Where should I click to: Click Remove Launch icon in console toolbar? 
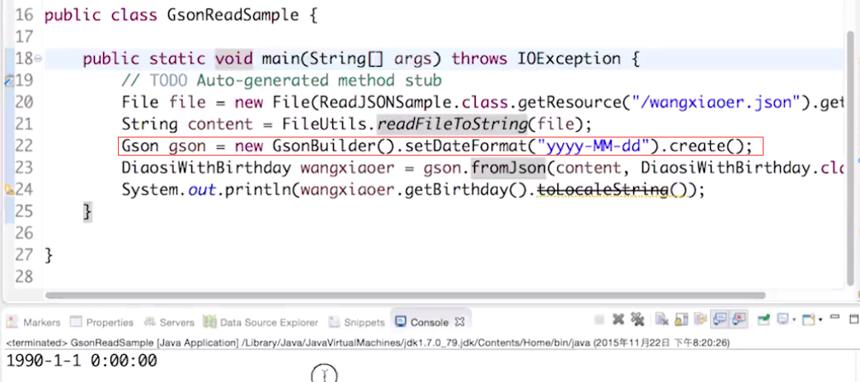(618, 319)
